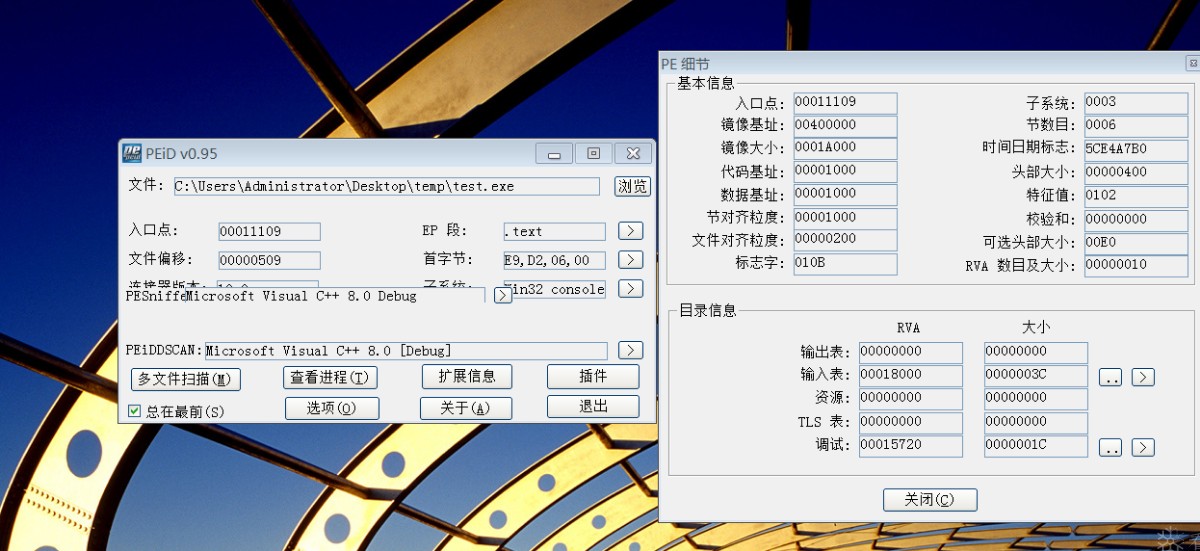Click '>' button on debug row
This screenshot has height=551, width=1200.
1144,447
